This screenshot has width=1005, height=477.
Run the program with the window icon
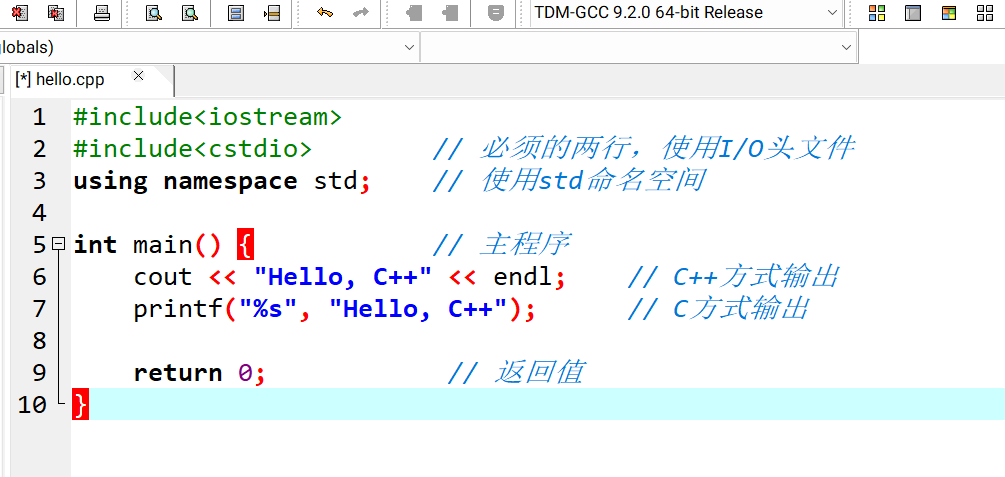(912, 13)
